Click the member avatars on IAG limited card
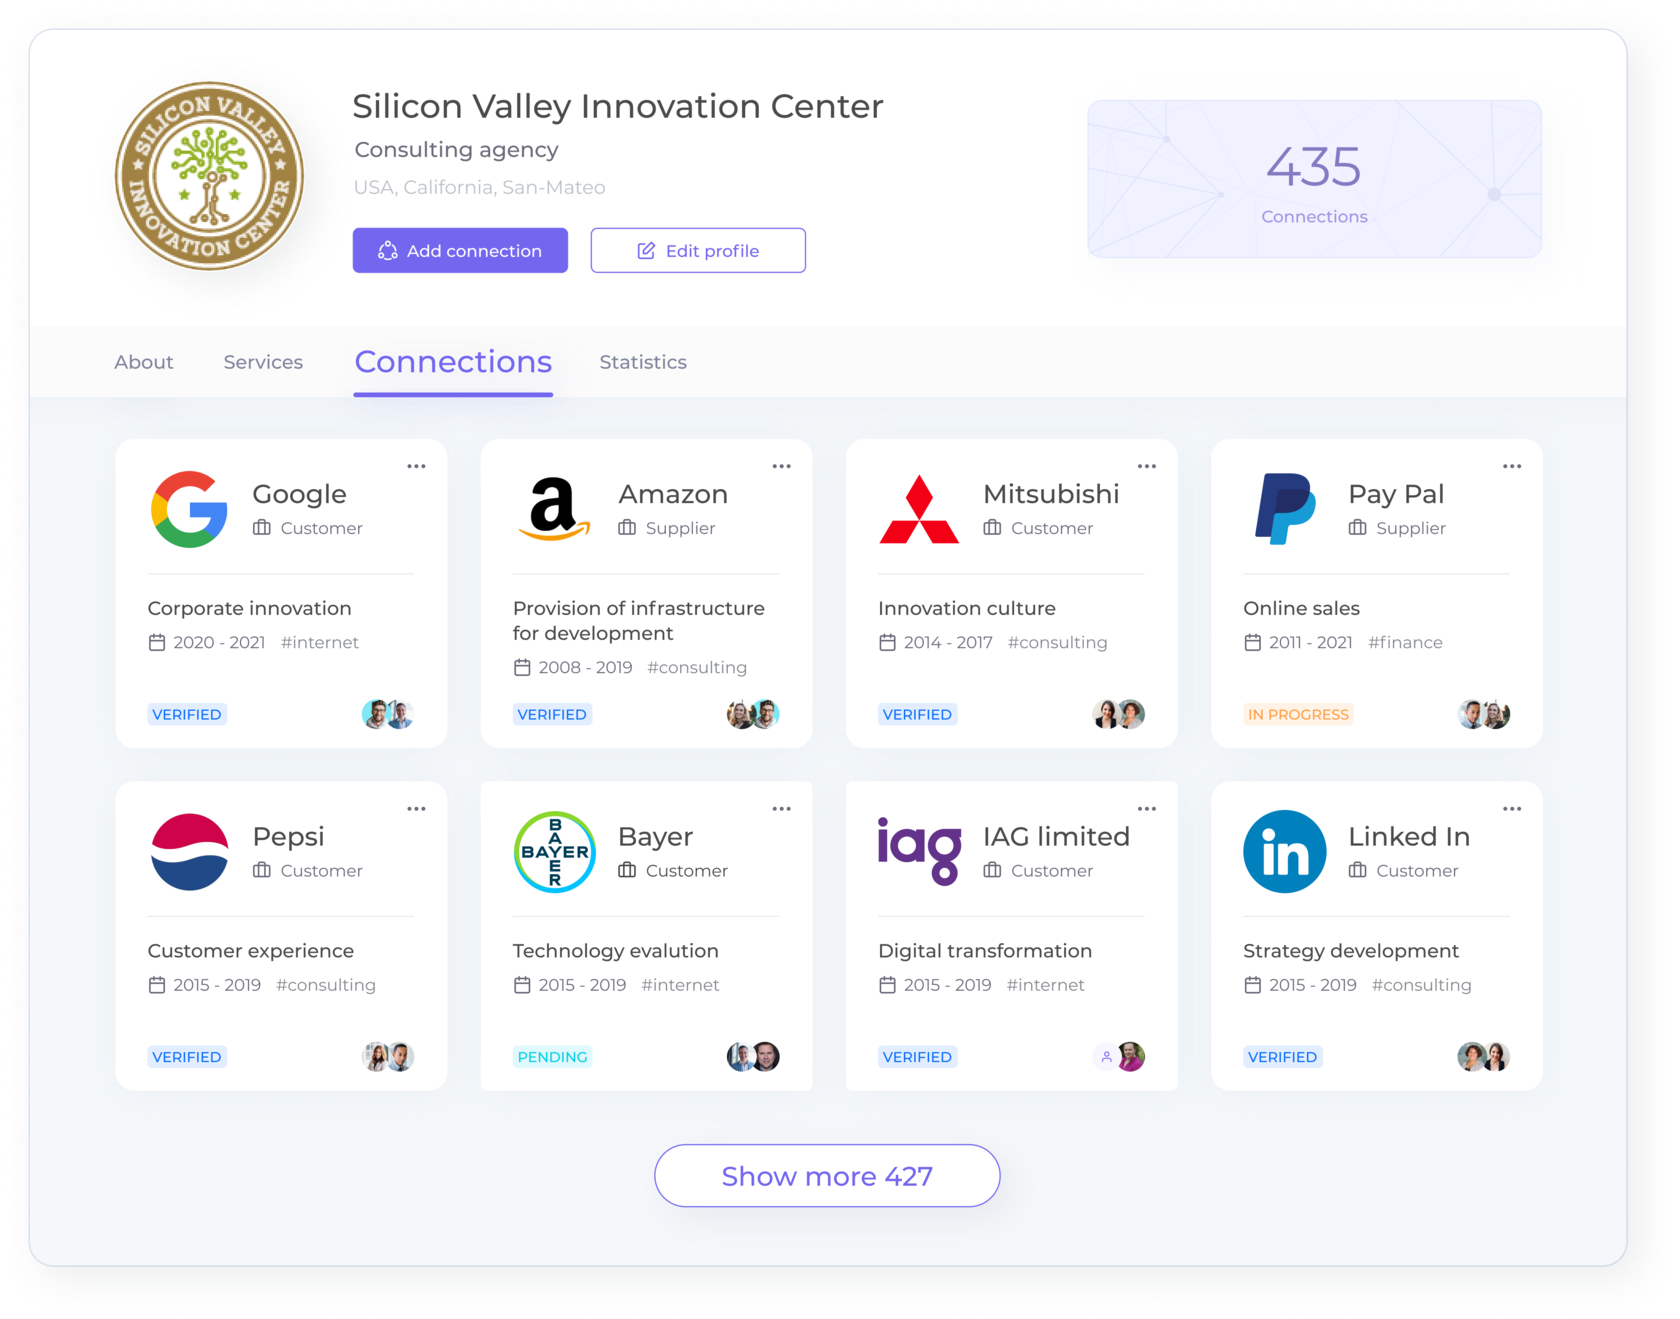The height and width of the screenshot is (1319, 1680). (1119, 1057)
